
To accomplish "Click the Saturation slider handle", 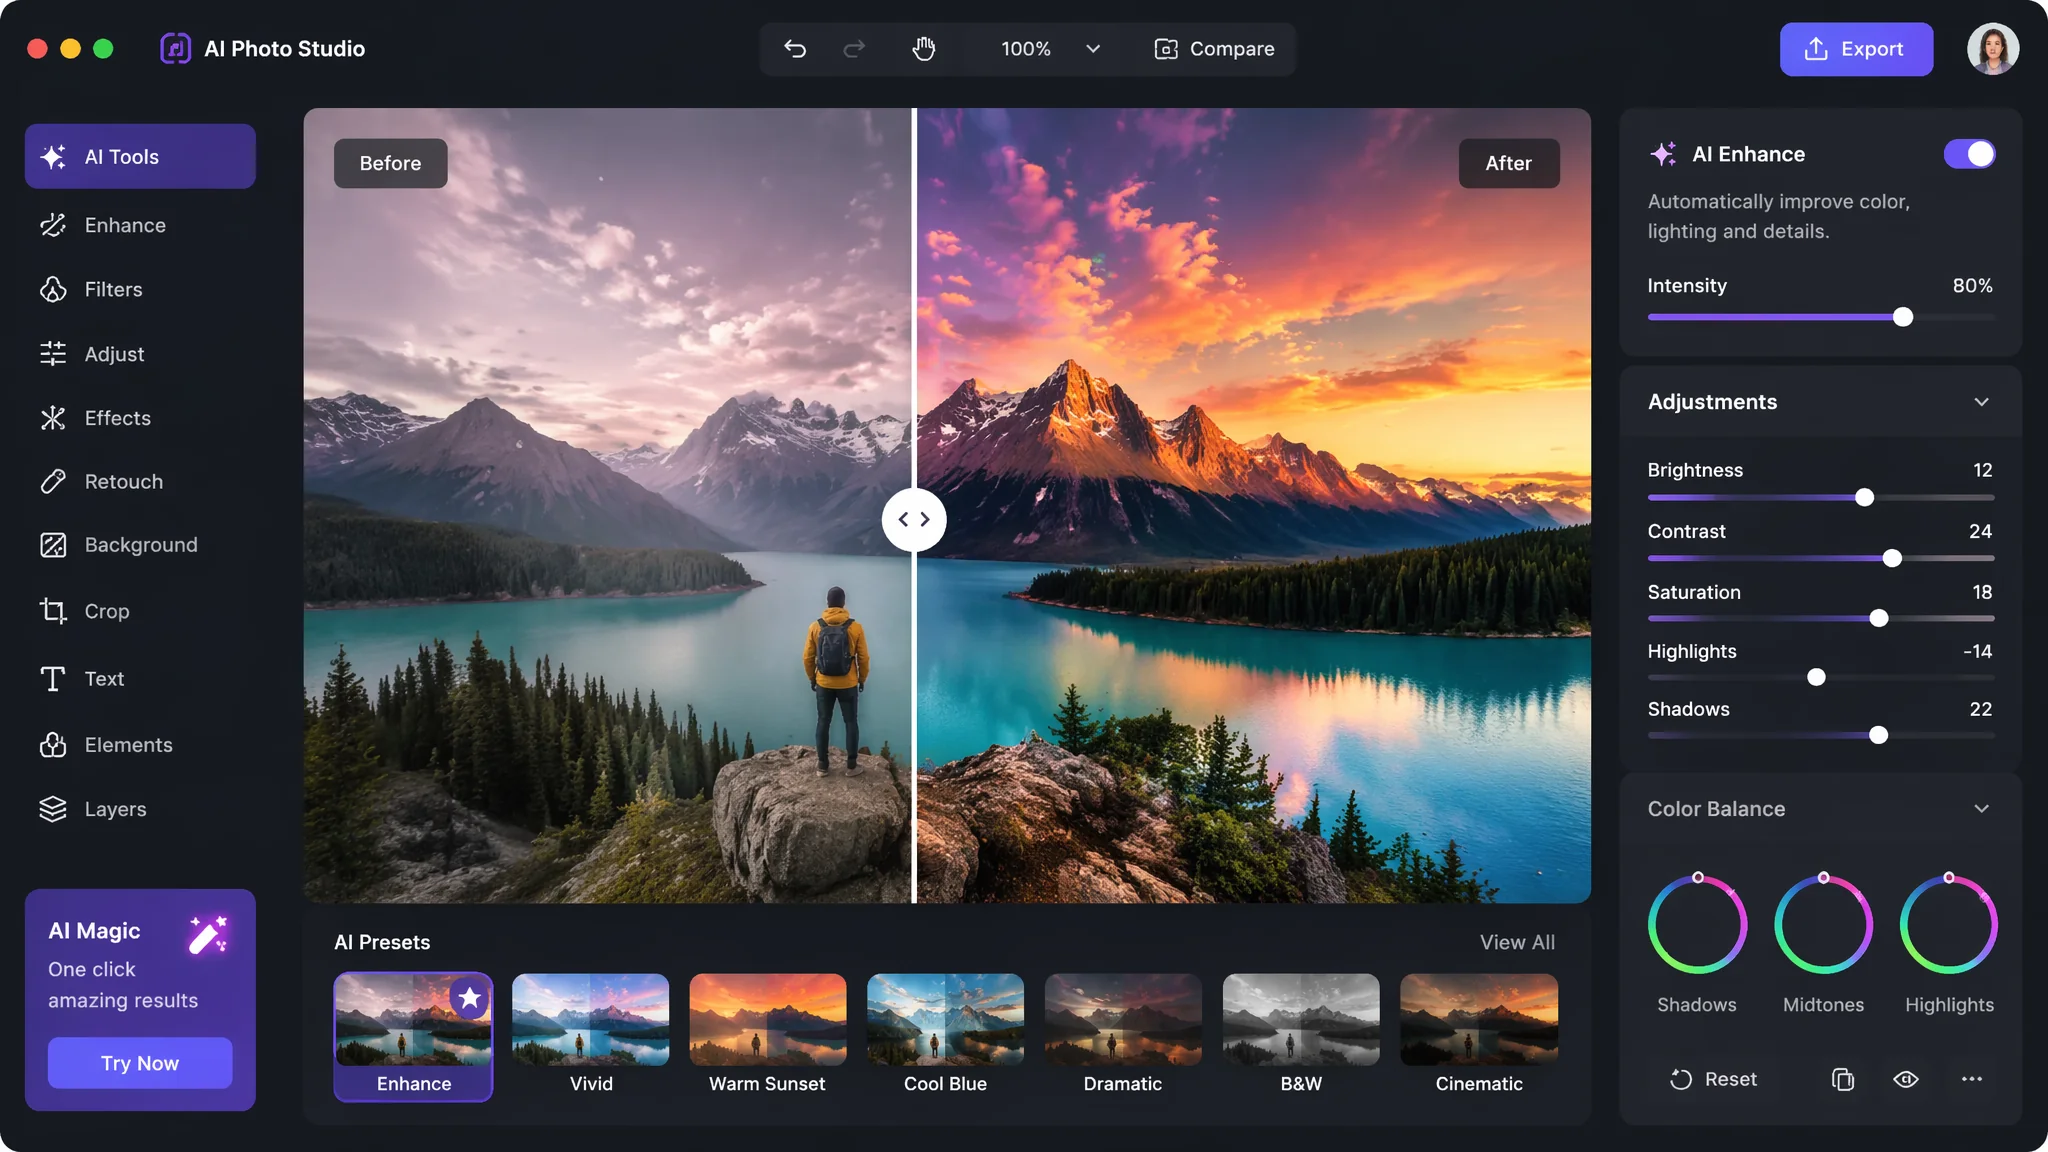I will [1879, 619].
